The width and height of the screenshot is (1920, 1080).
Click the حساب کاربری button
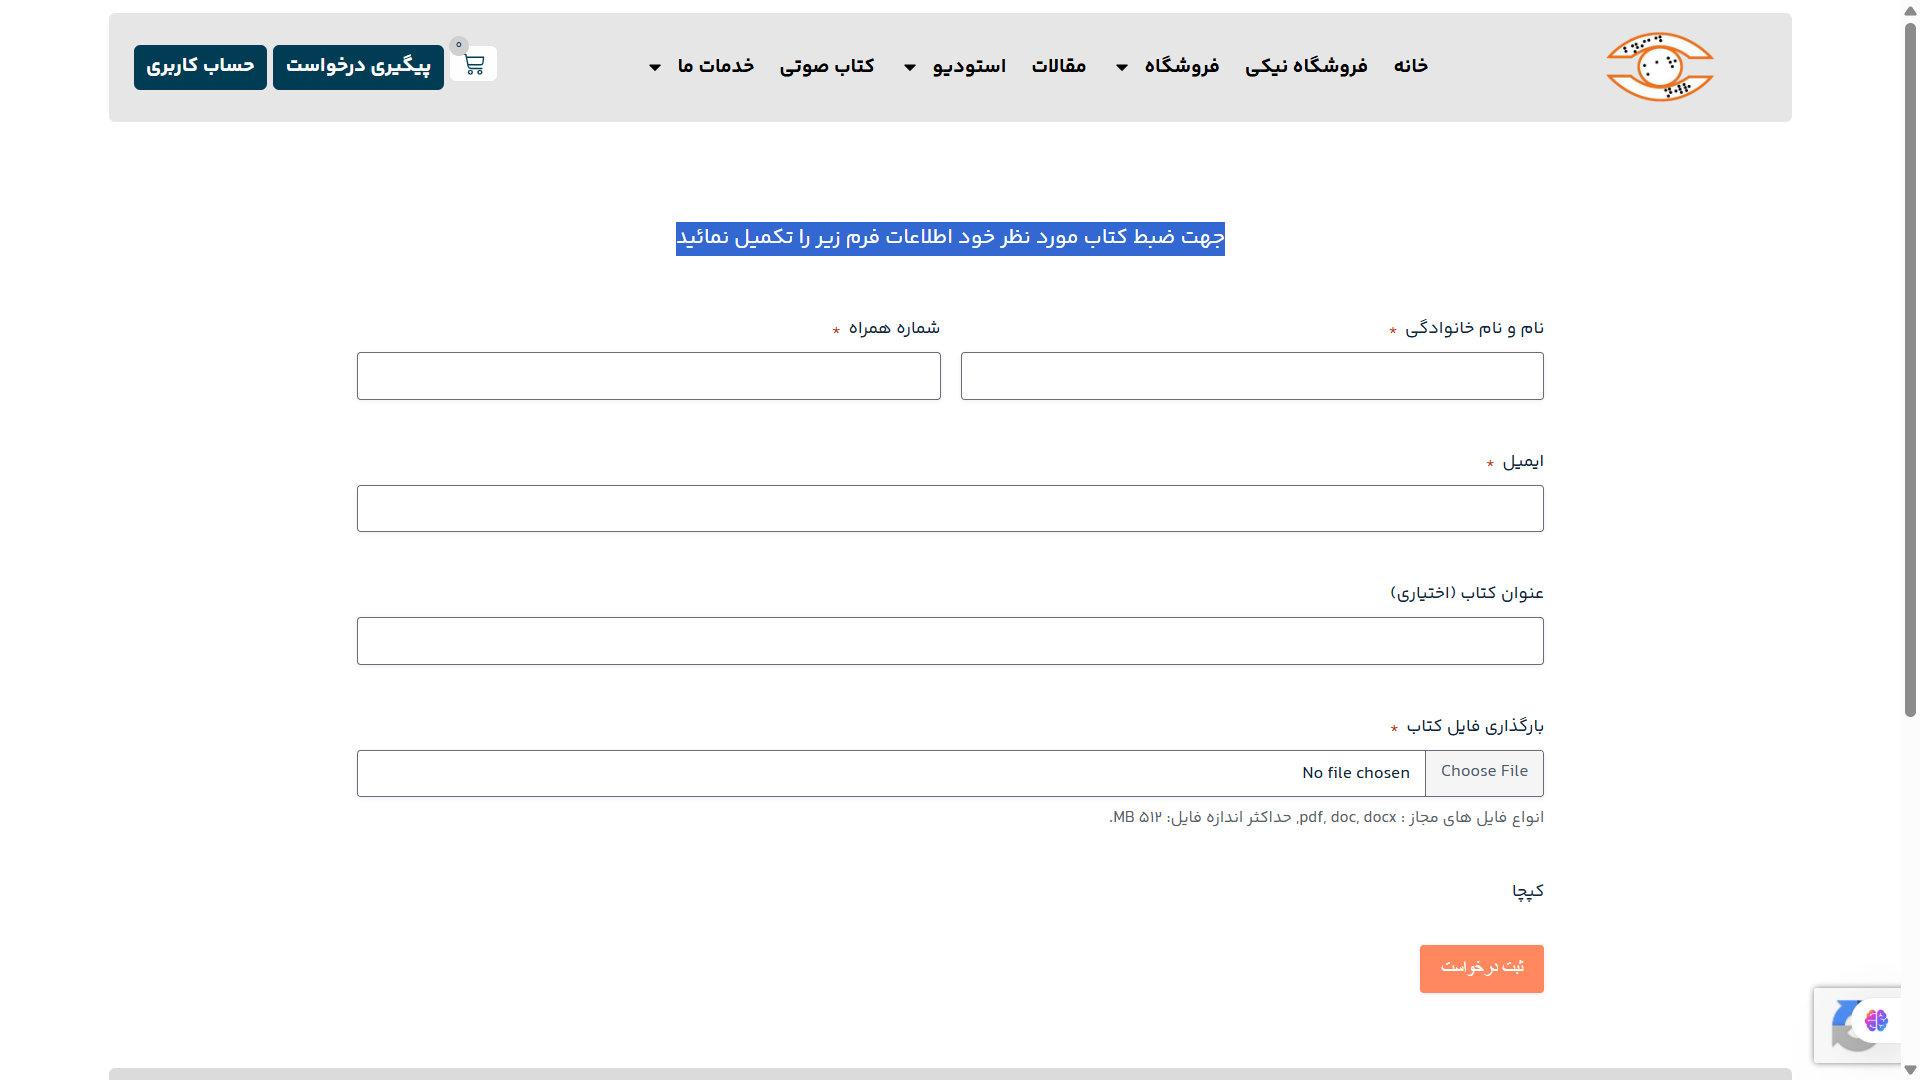tap(200, 67)
